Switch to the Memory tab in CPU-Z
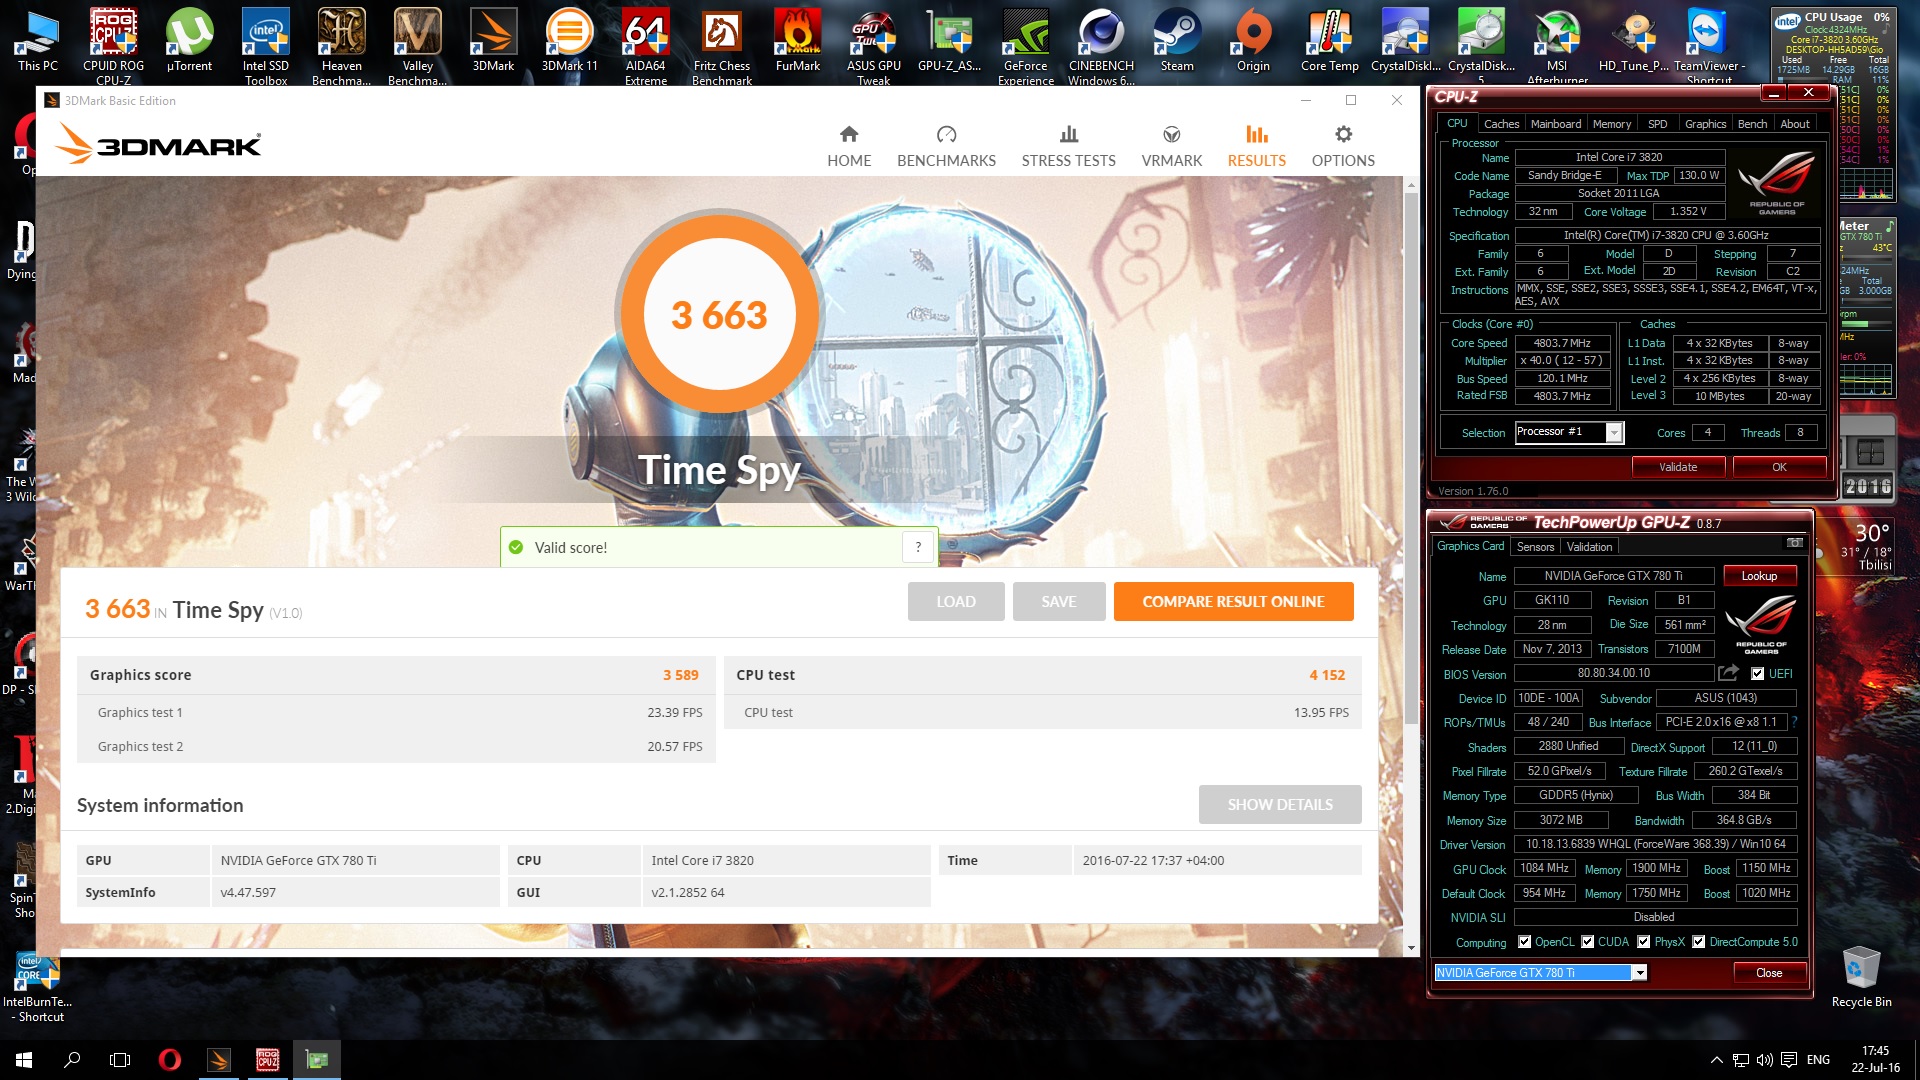 pos(1612,123)
